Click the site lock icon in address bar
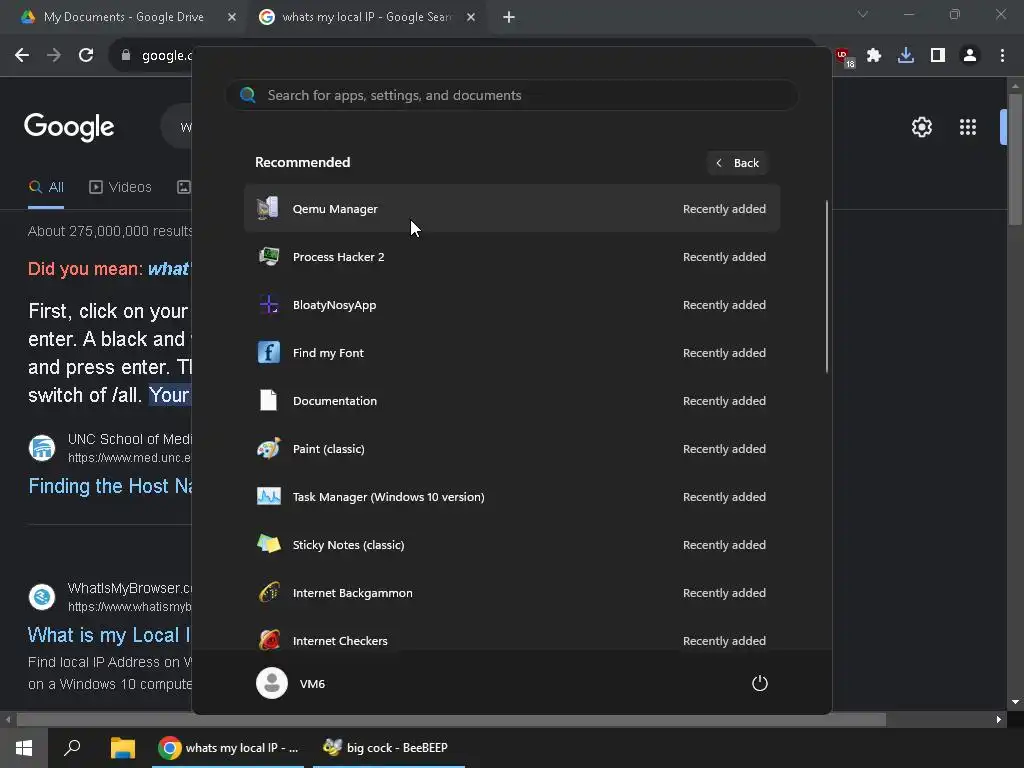 point(126,56)
